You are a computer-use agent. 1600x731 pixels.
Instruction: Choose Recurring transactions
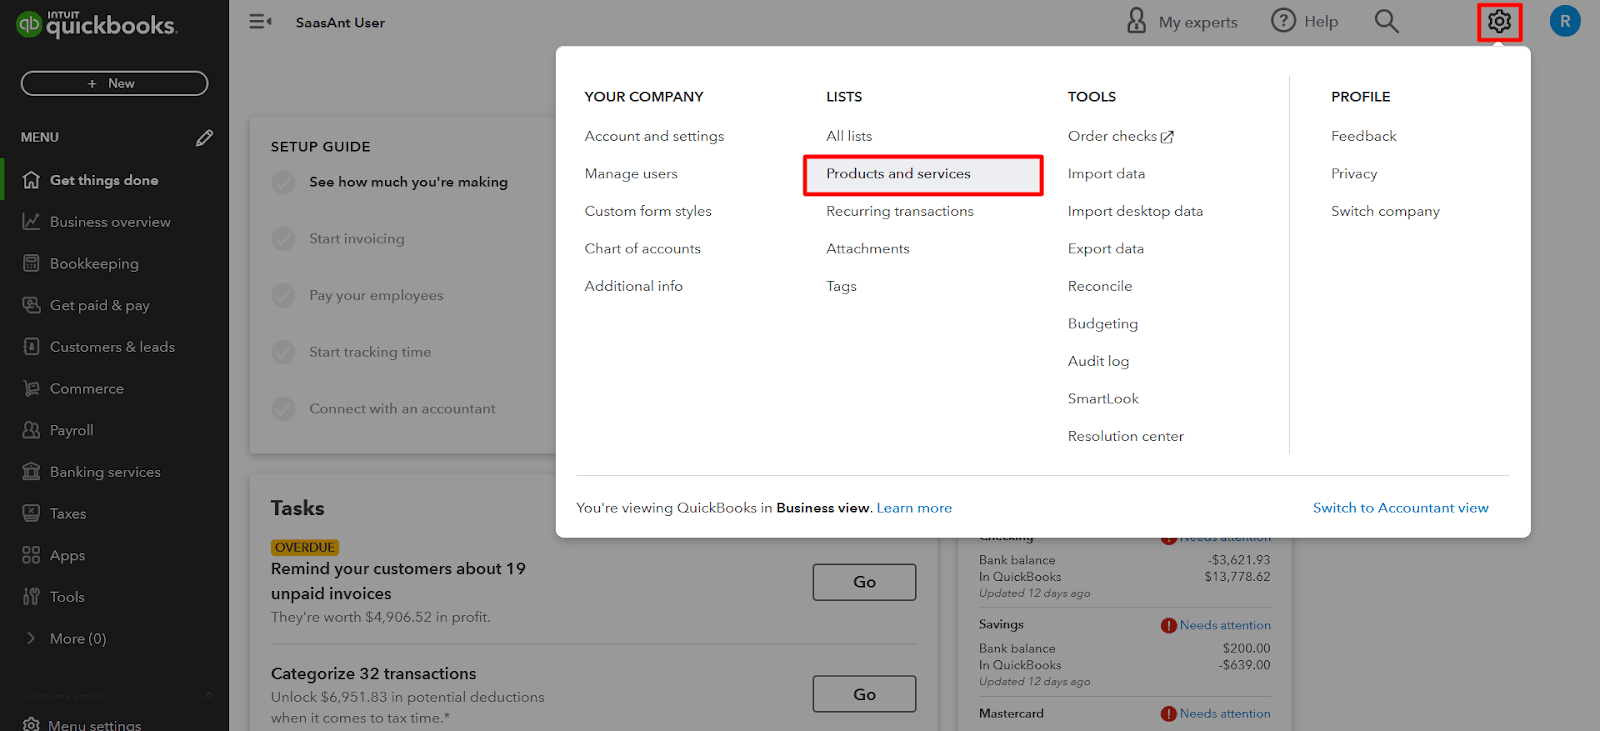(x=900, y=211)
